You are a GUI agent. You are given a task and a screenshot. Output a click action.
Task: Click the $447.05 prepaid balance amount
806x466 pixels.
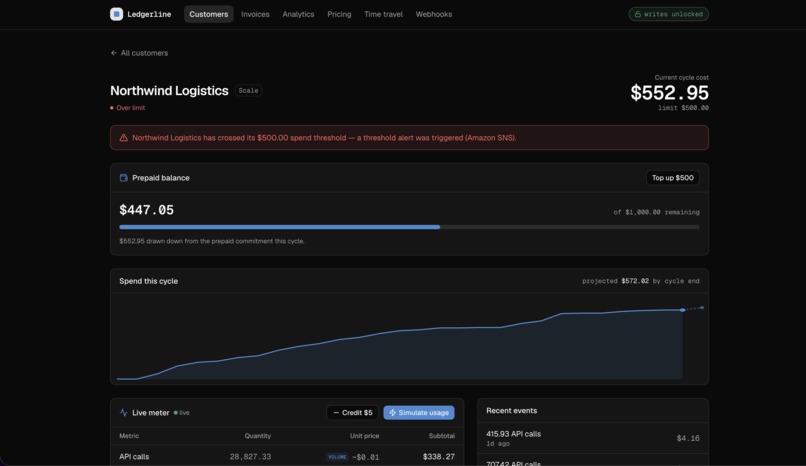tap(146, 210)
